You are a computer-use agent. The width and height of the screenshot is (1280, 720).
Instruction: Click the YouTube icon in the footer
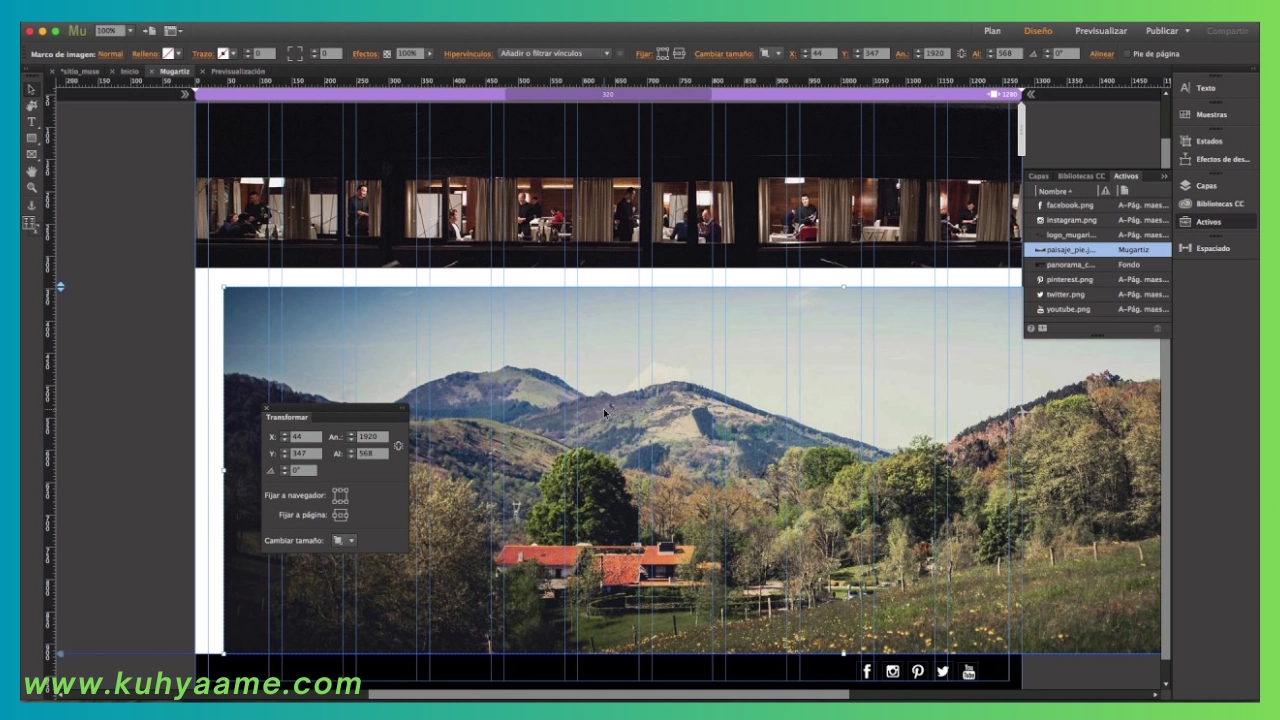(968, 671)
